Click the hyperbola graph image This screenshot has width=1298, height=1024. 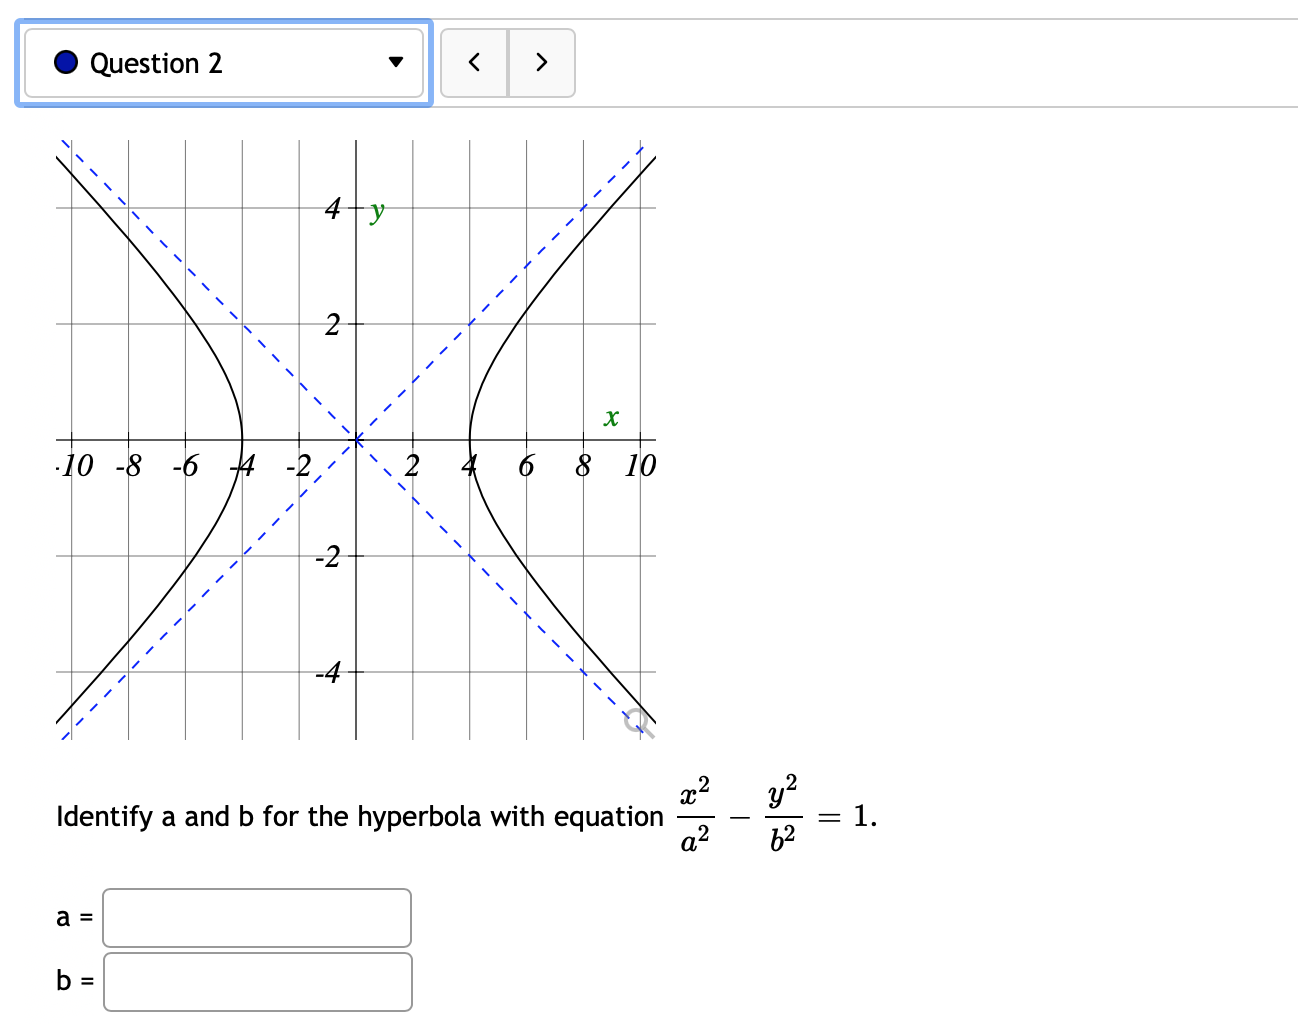coord(355,440)
